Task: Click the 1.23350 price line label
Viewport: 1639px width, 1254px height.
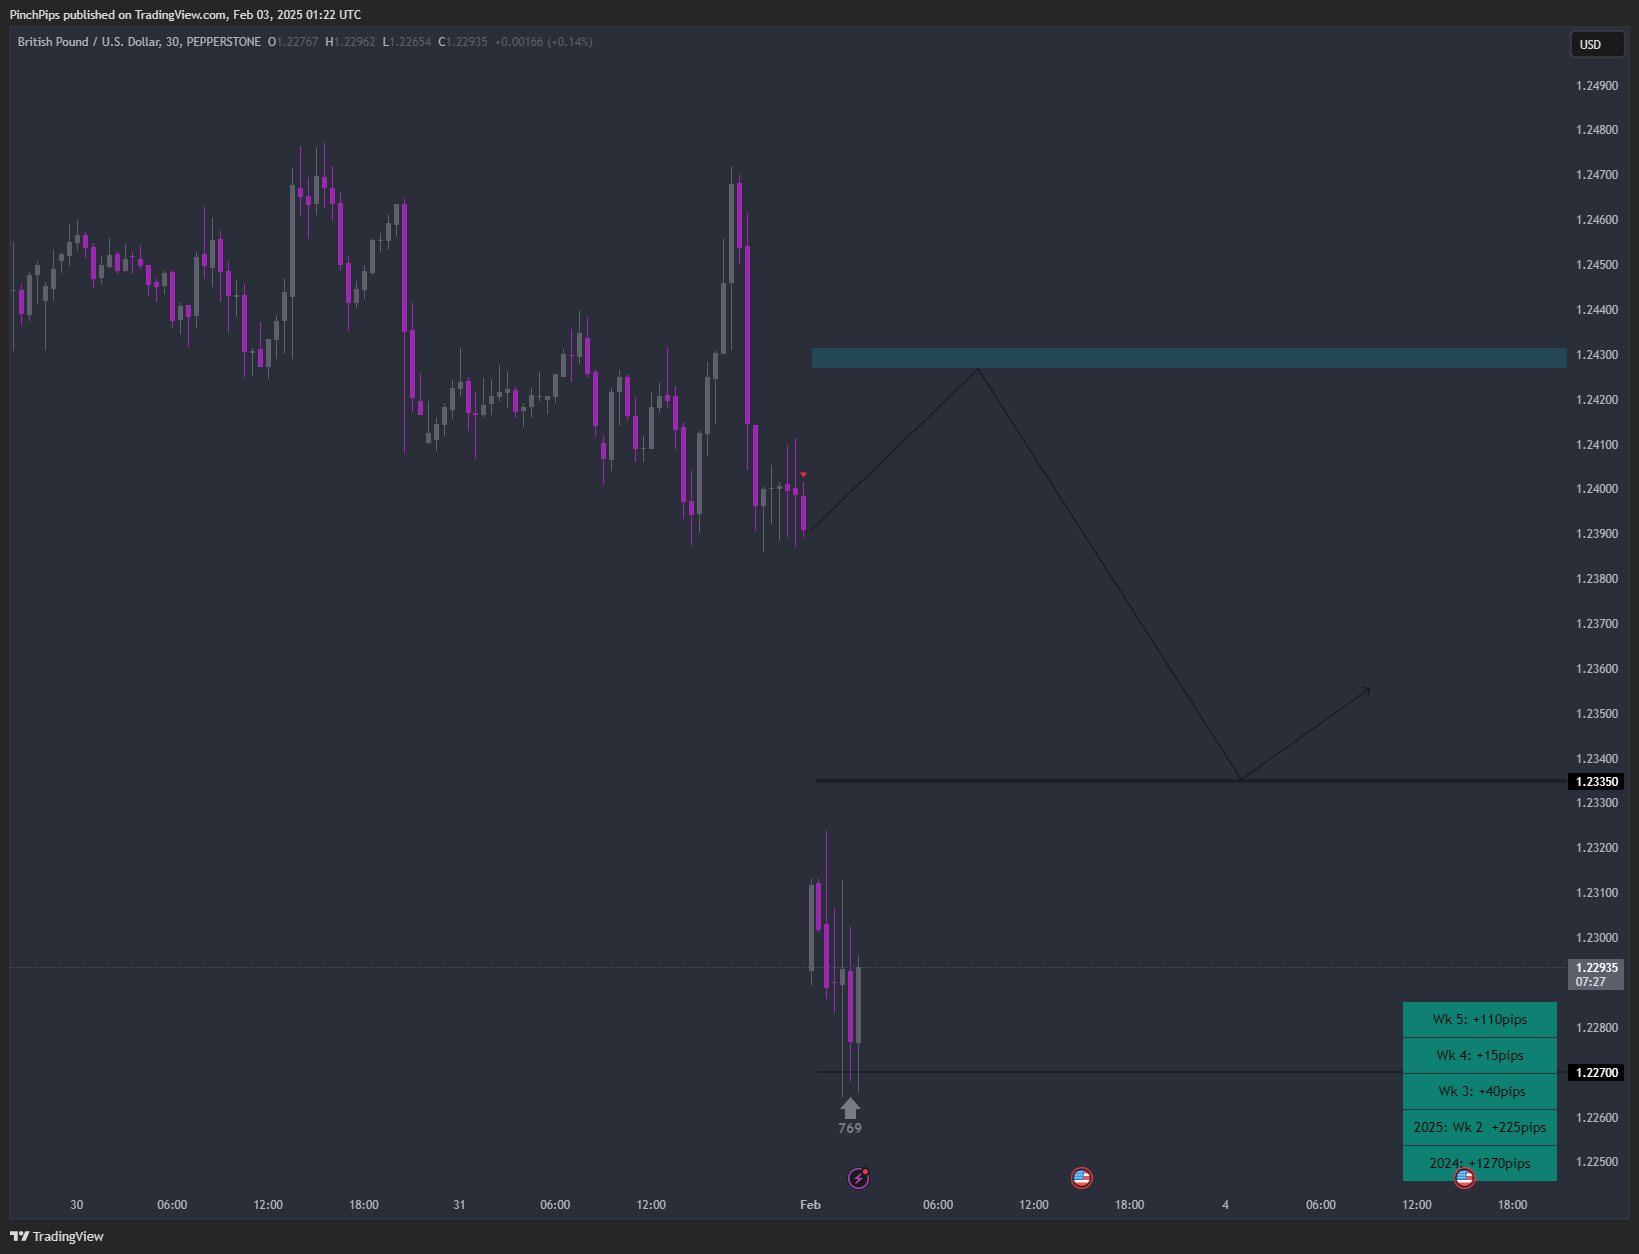Action: pyautogui.click(x=1596, y=782)
